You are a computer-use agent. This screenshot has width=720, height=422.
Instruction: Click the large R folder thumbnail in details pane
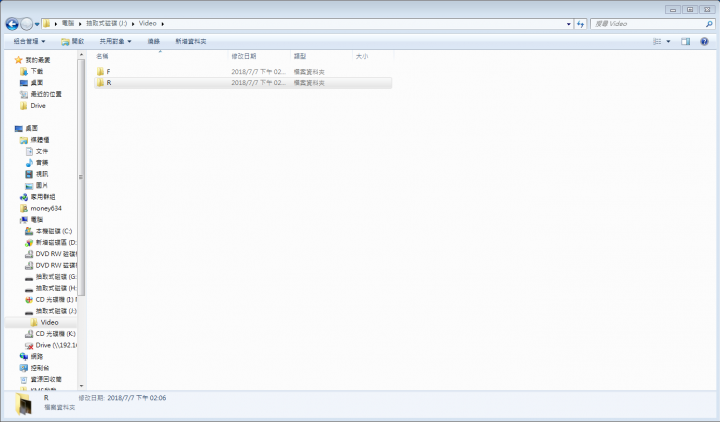point(23,405)
